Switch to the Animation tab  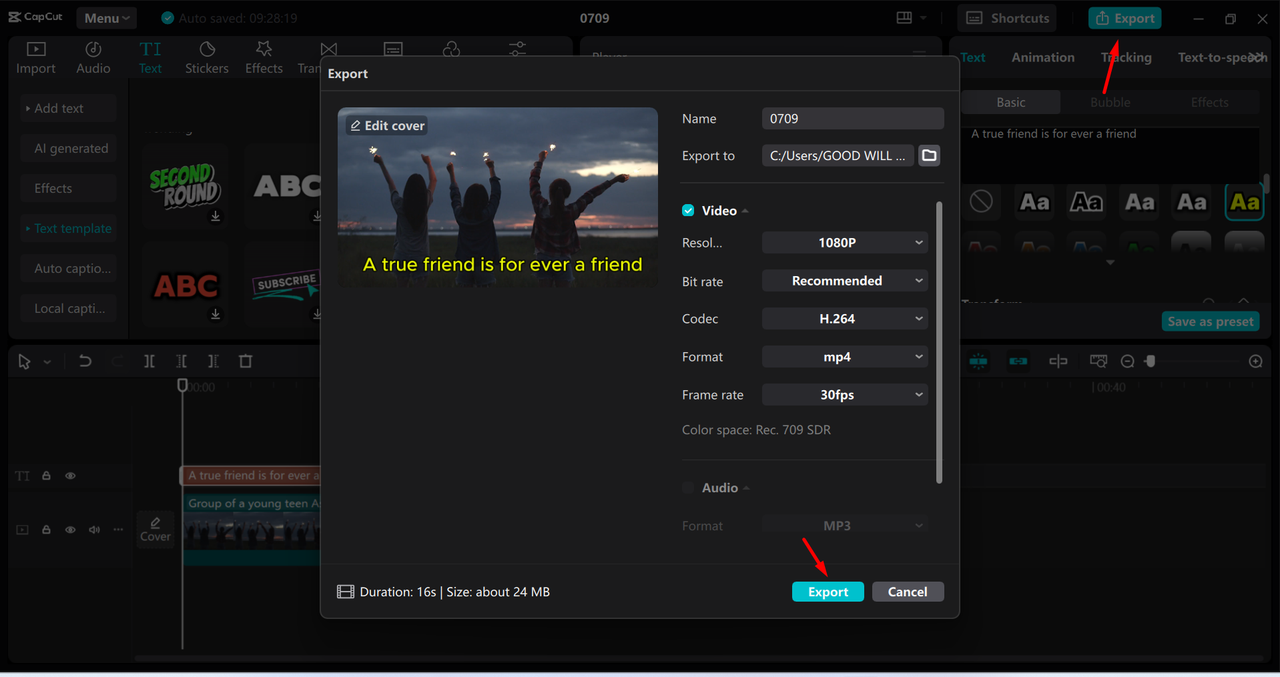tap(1043, 57)
